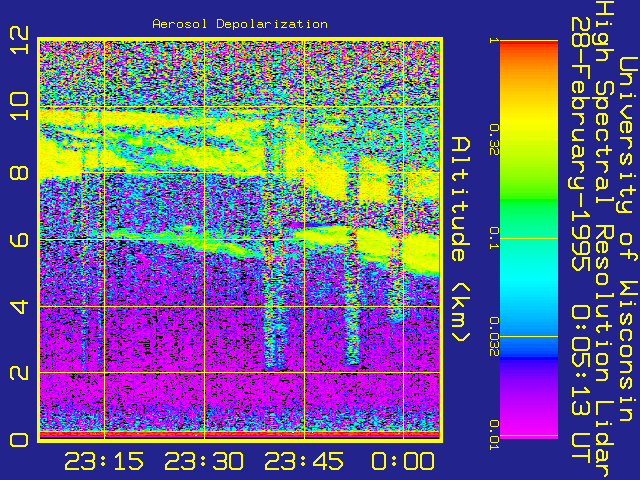This screenshot has height=480, width=640.
Task: Select the 23:45 time axis label
Action: click(x=304, y=461)
